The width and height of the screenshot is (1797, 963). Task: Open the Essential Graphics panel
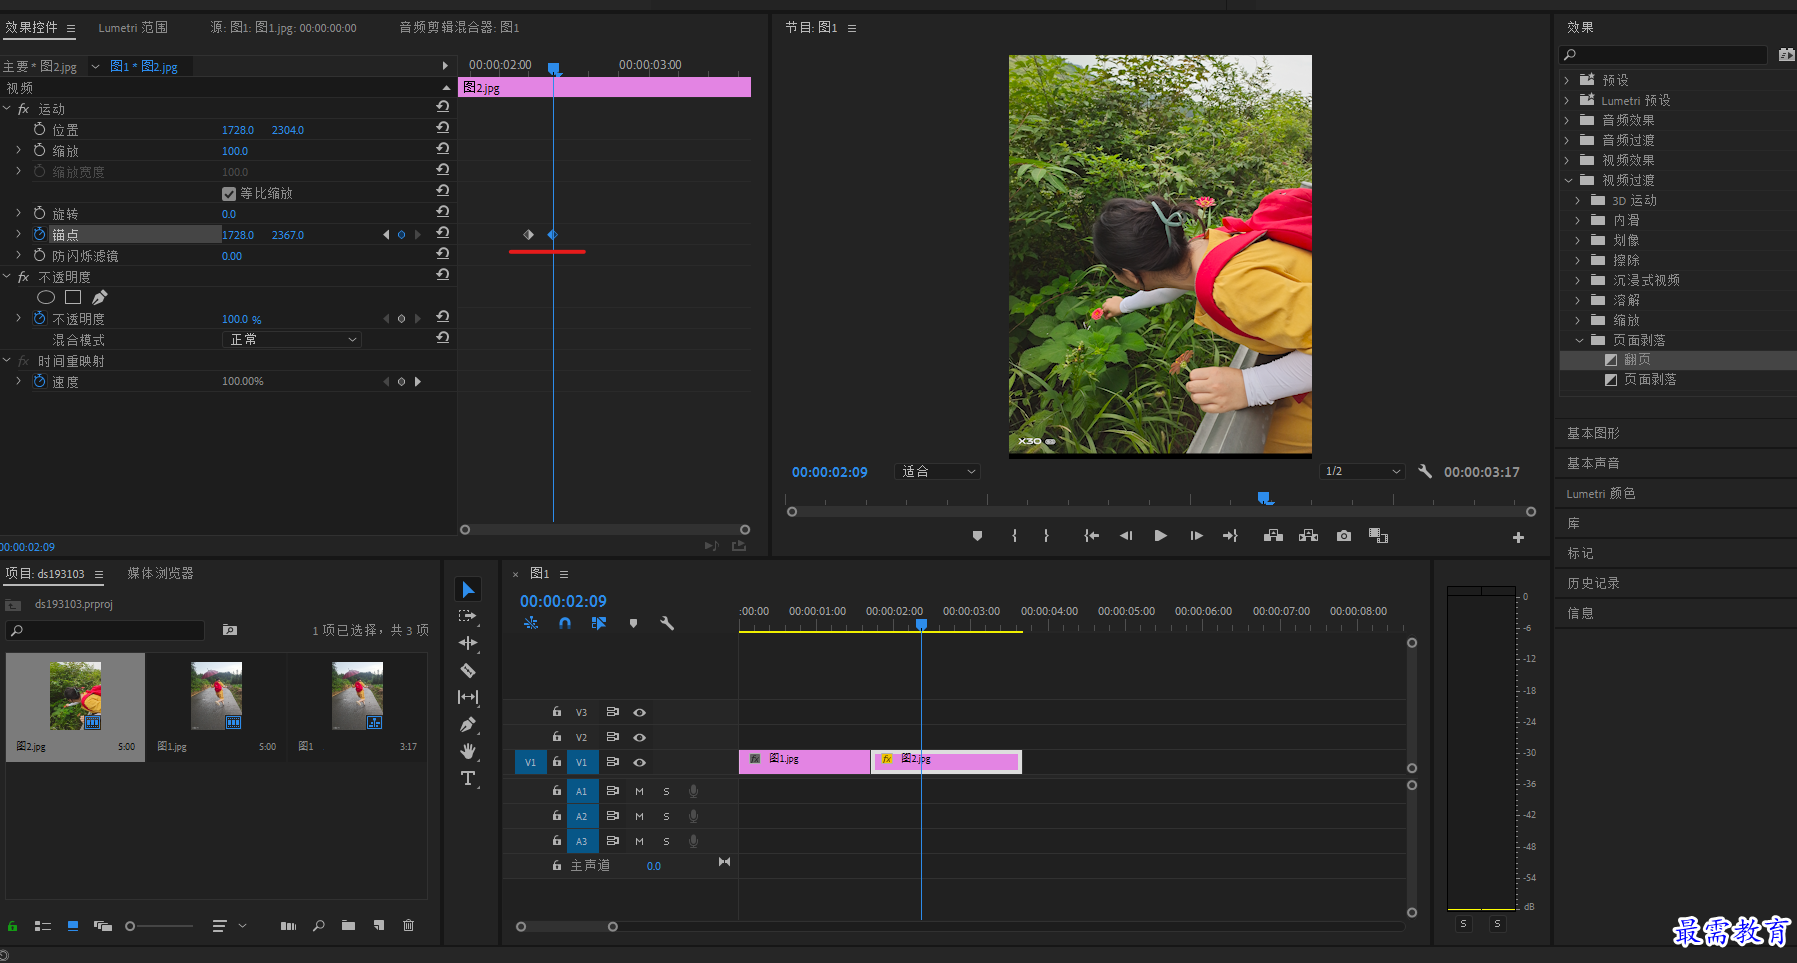pyautogui.click(x=1593, y=433)
